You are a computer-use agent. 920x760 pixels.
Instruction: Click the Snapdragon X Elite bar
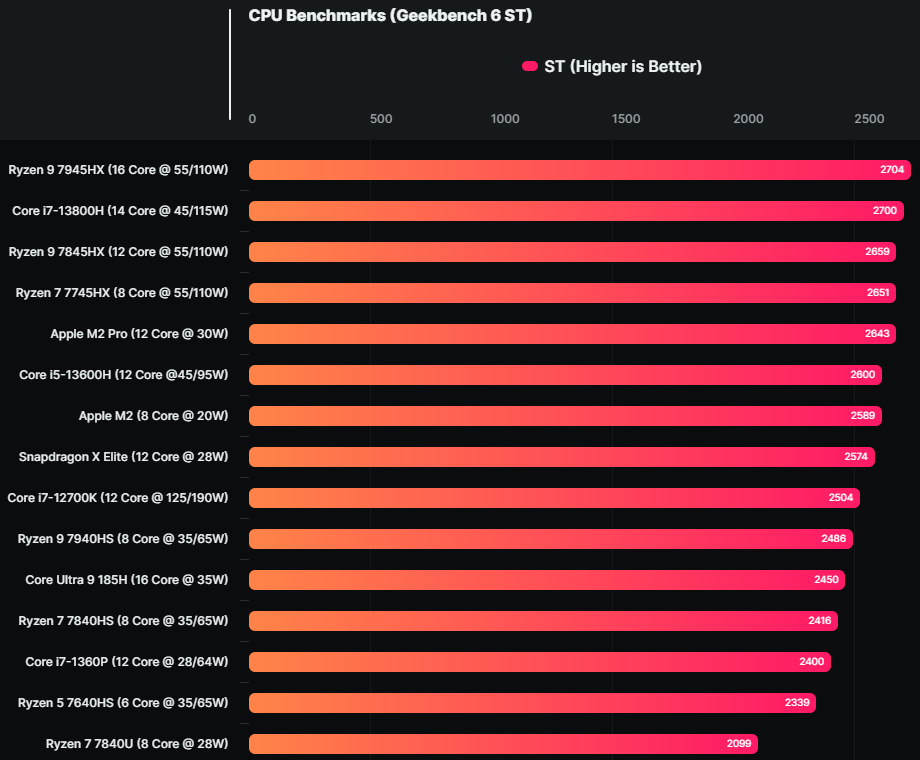(x=560, y=457)
